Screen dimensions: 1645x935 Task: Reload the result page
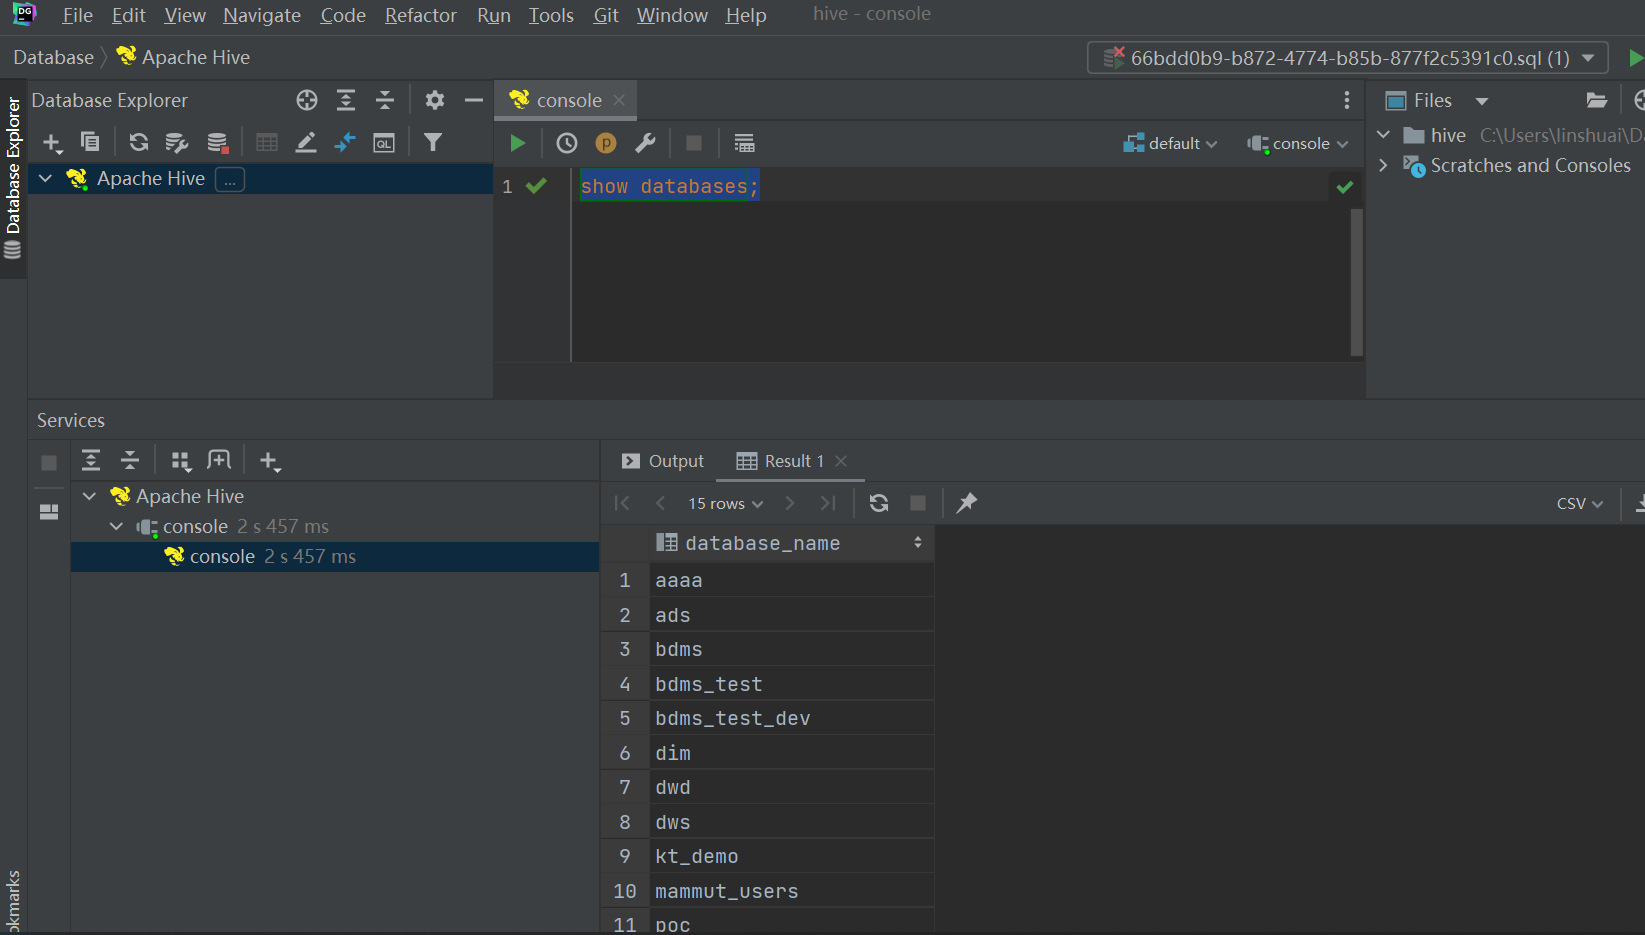point(879,503)
